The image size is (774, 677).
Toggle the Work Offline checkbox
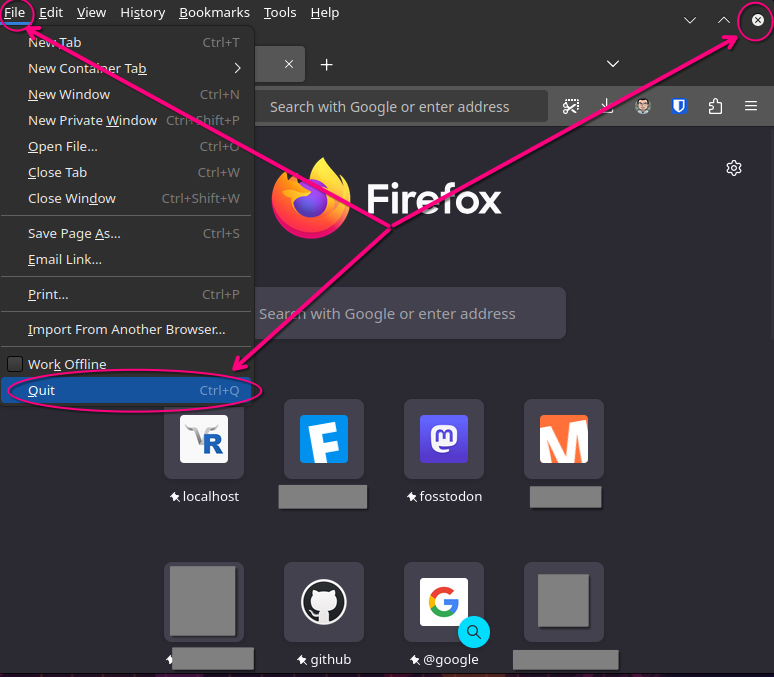15,364
